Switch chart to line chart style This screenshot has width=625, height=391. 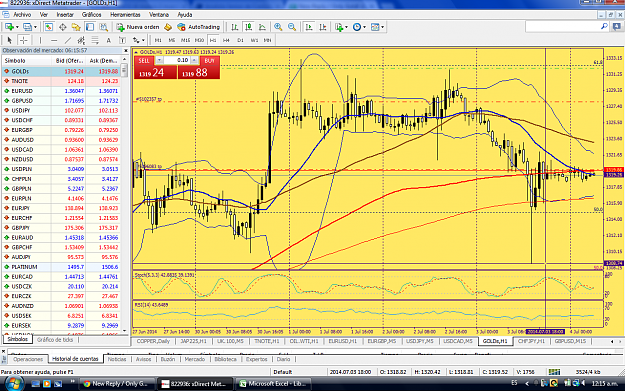(262, 27)
